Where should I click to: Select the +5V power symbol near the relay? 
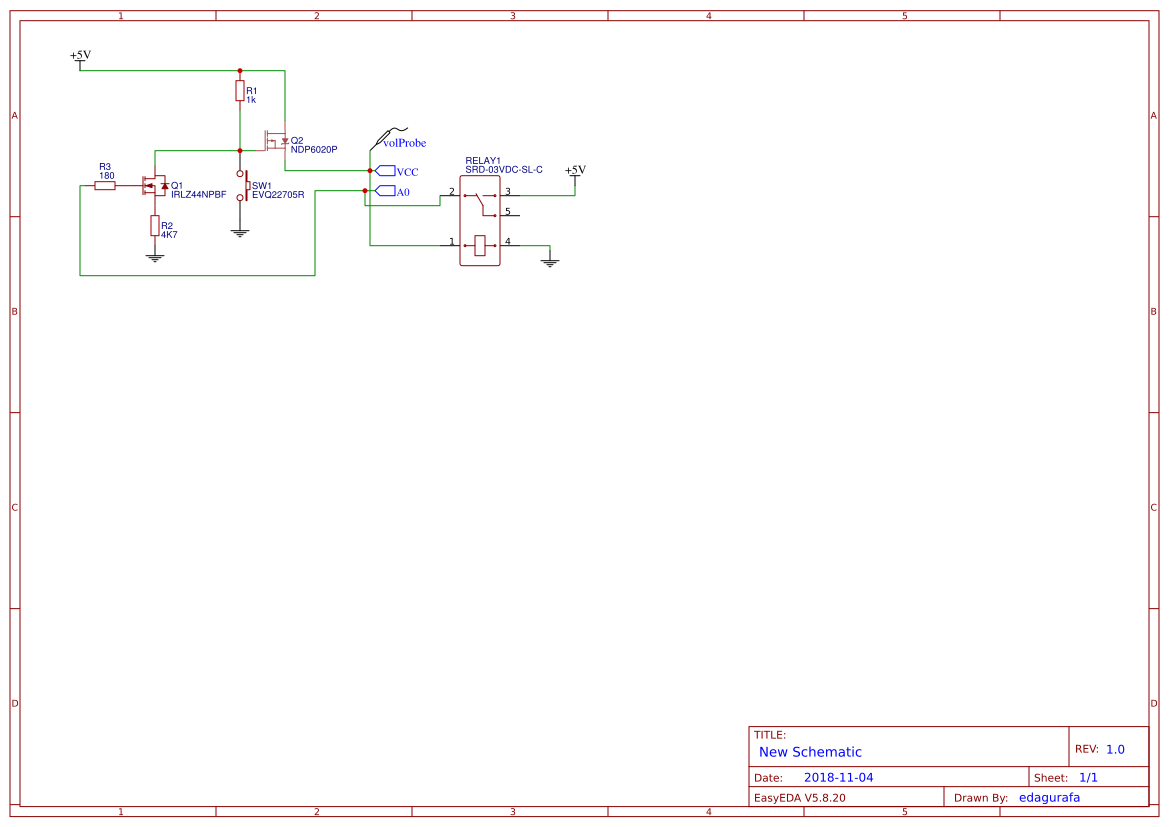point(575,172)
